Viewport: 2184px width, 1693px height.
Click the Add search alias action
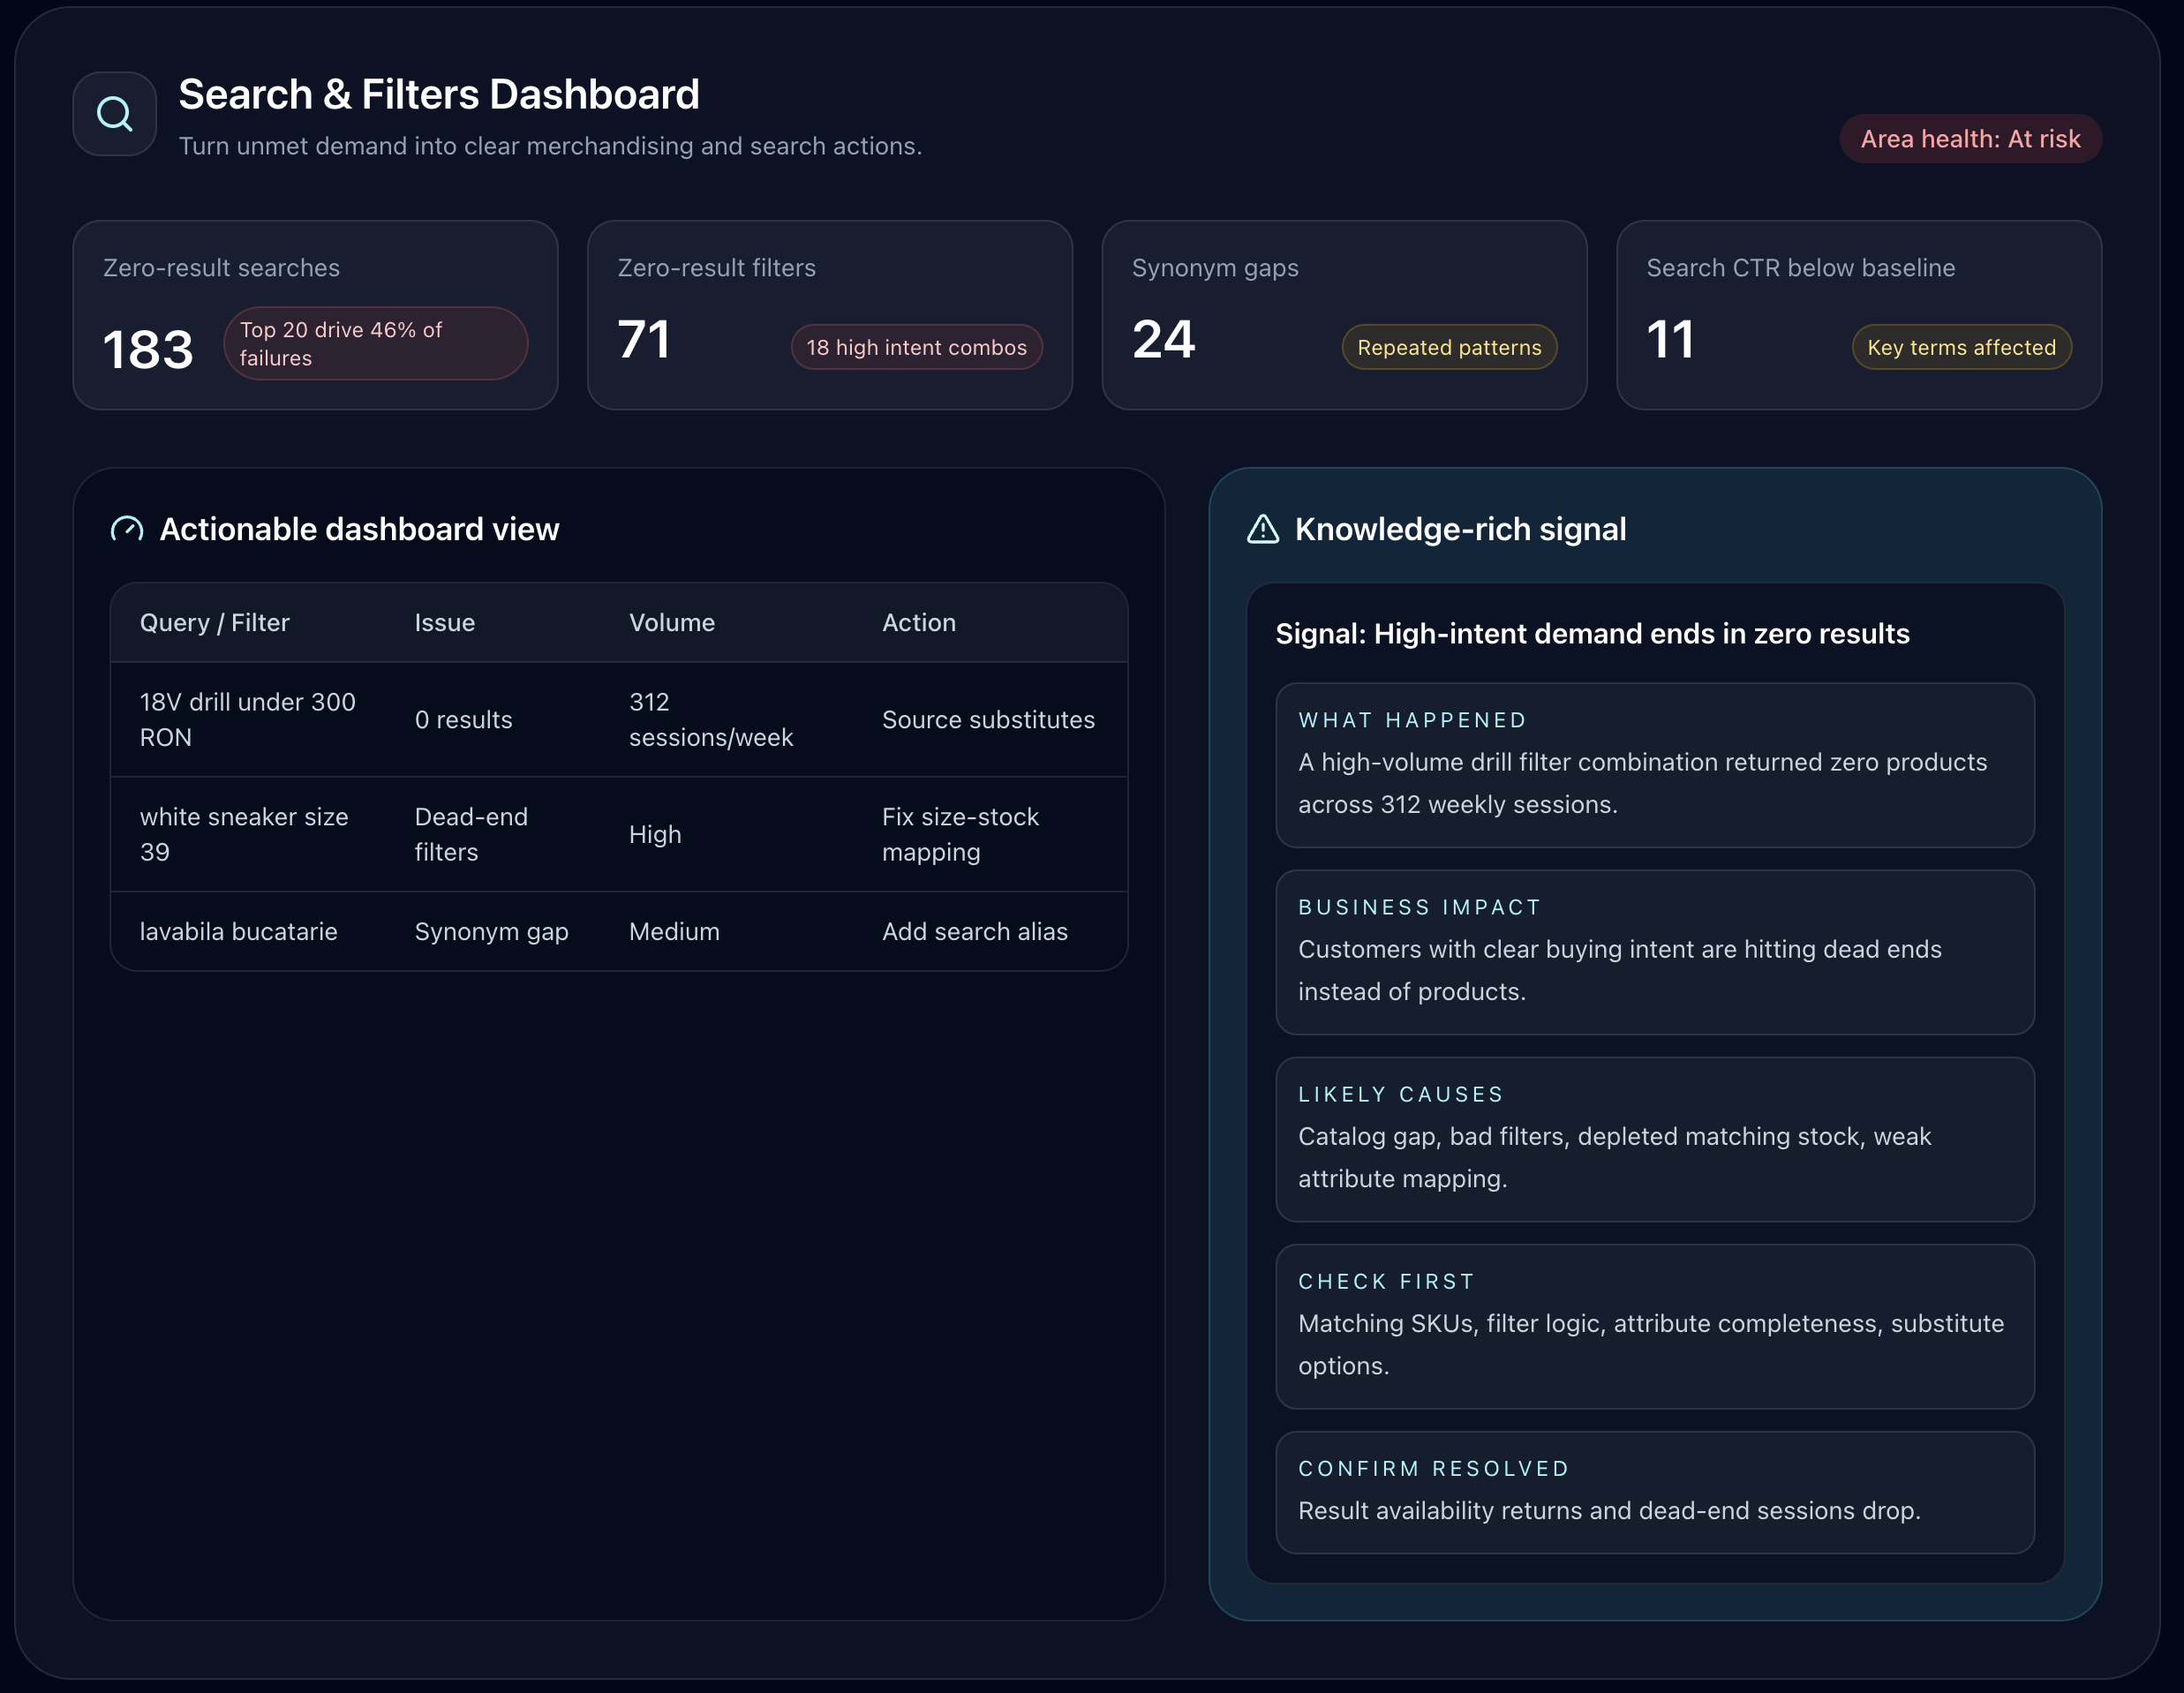coord(974,931)
